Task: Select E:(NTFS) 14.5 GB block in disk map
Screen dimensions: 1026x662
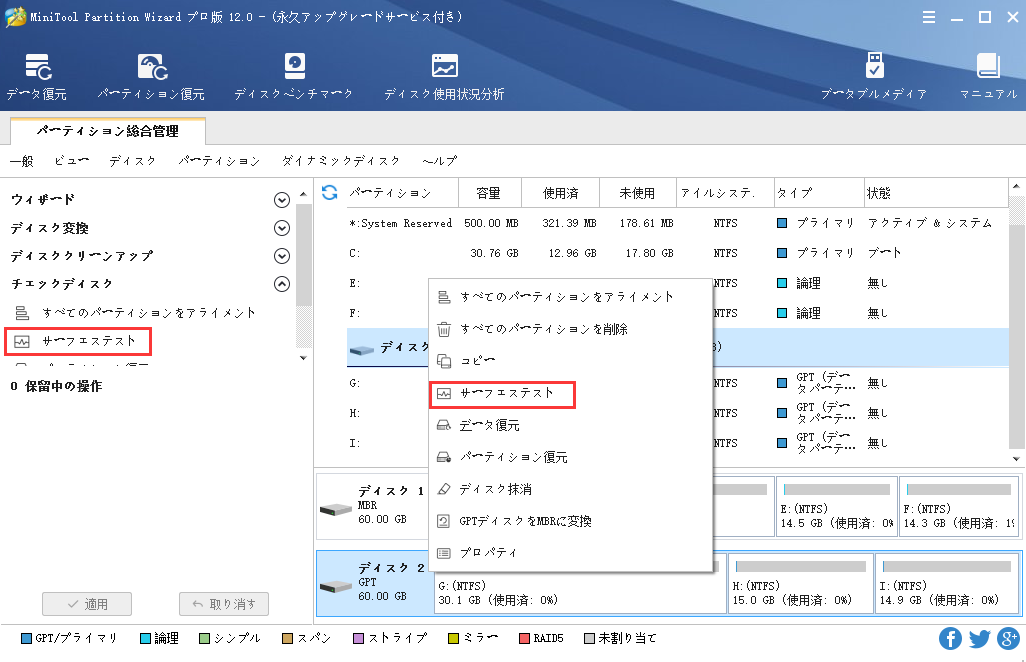Action: 837,506
